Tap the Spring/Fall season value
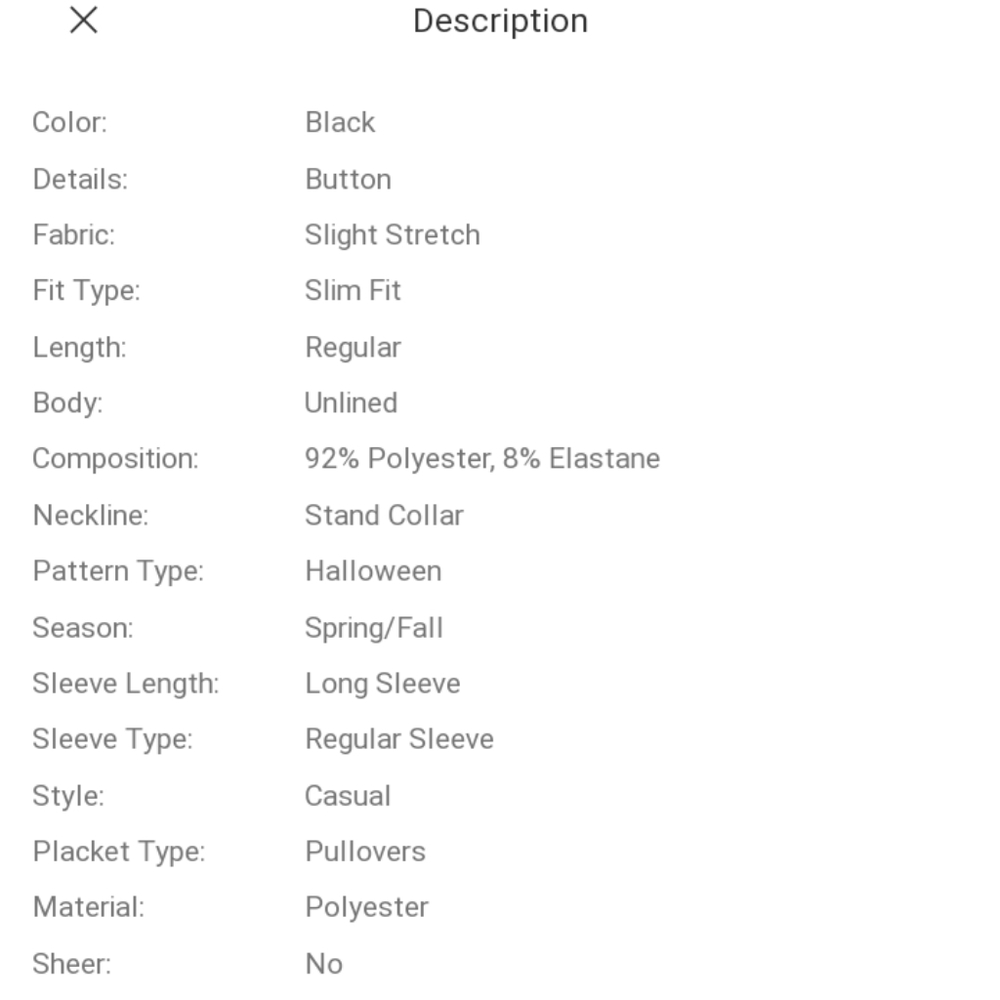The height and width of the screenshot is (1000, 1000). (x=374, y=628)
